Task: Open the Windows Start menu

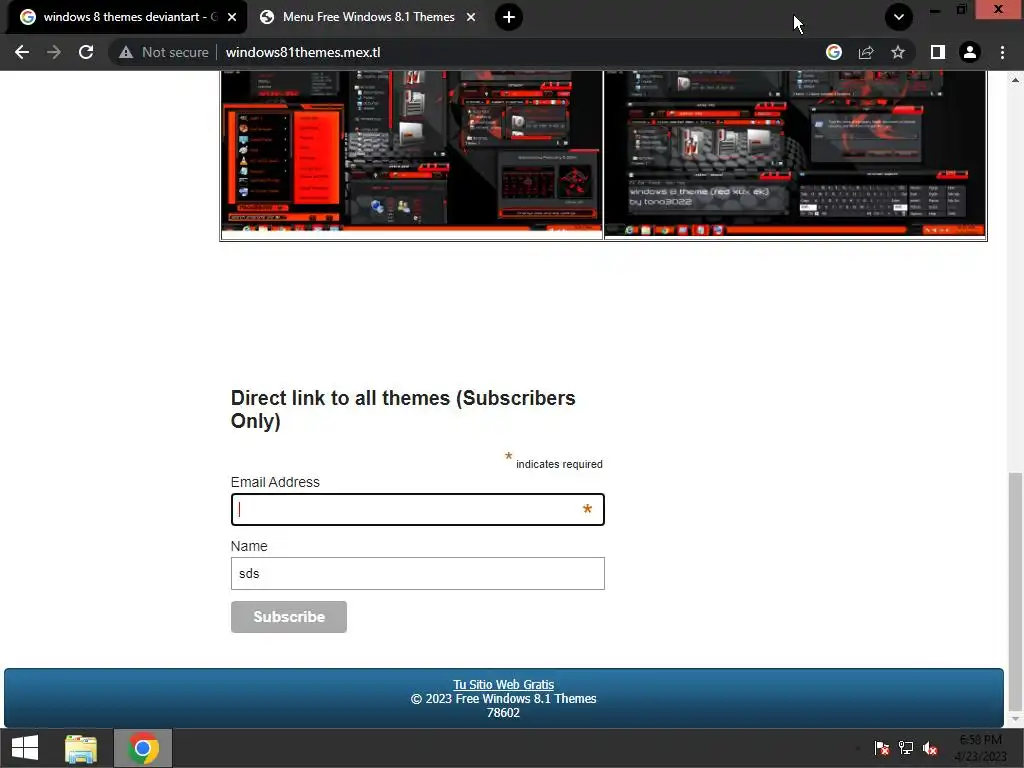Action: (x=25, y=748)
